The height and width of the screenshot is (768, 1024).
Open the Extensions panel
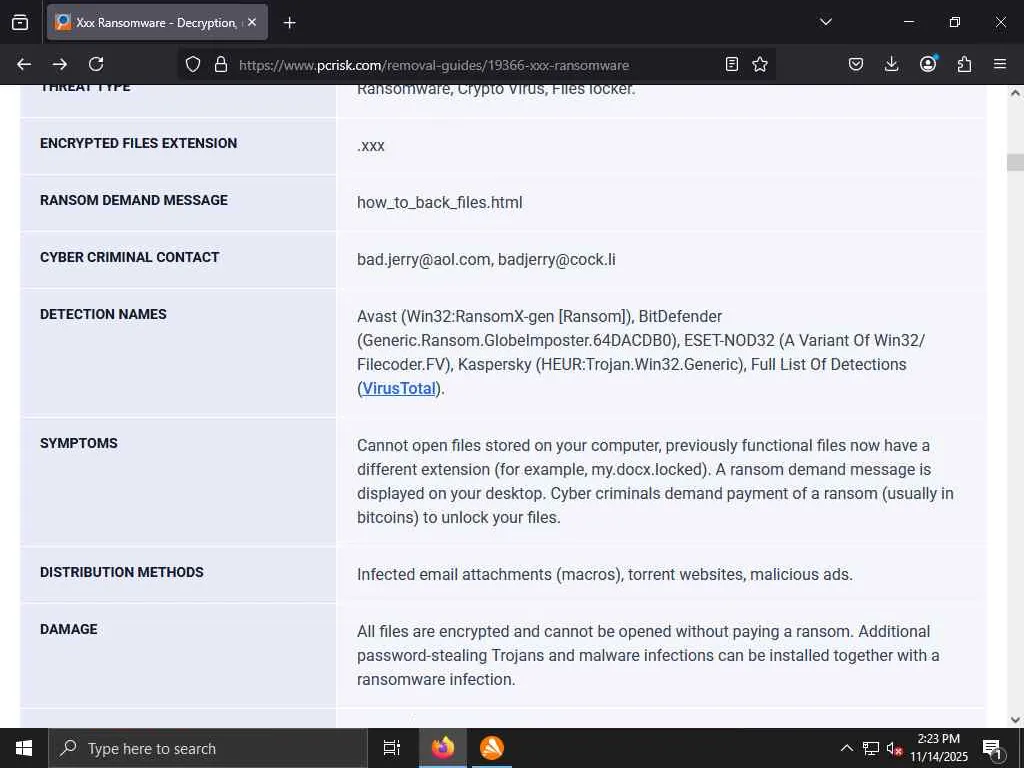tap(964, 64)
